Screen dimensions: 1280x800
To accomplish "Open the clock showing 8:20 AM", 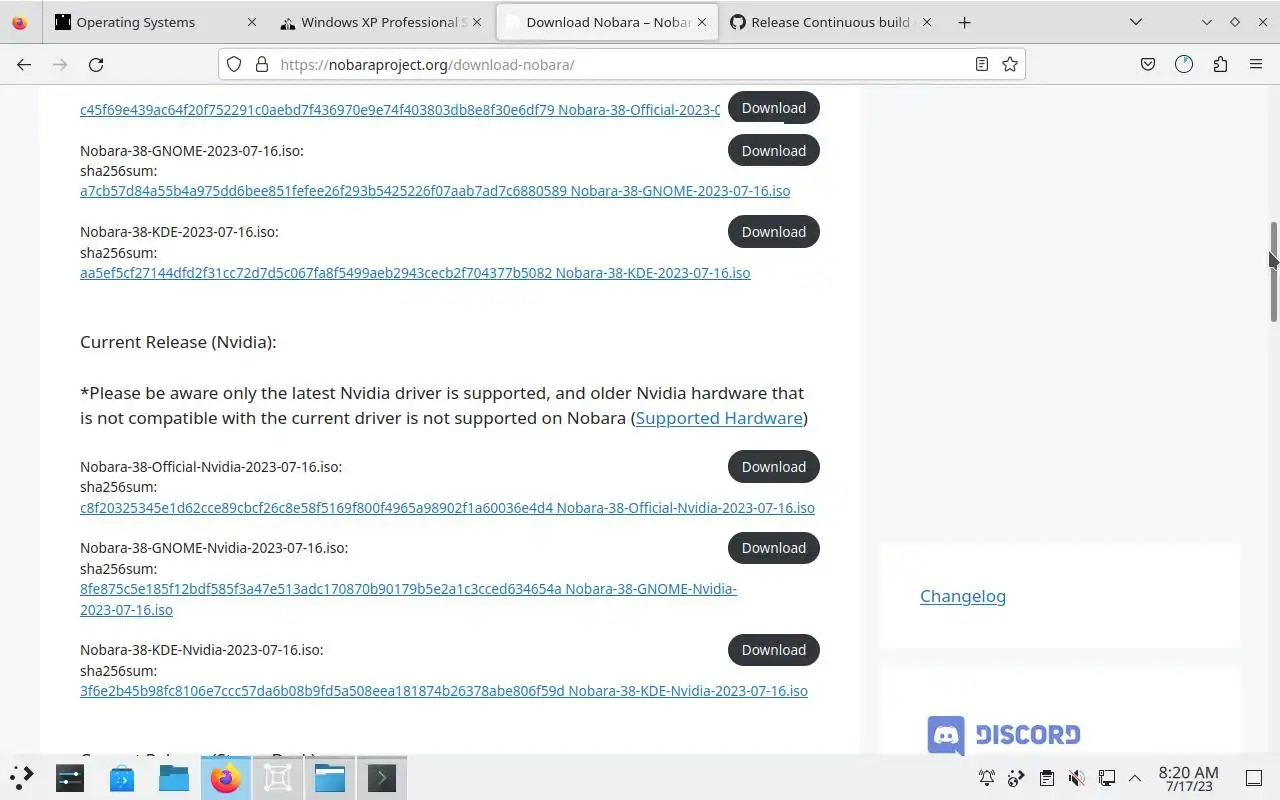I will 1189,778.
